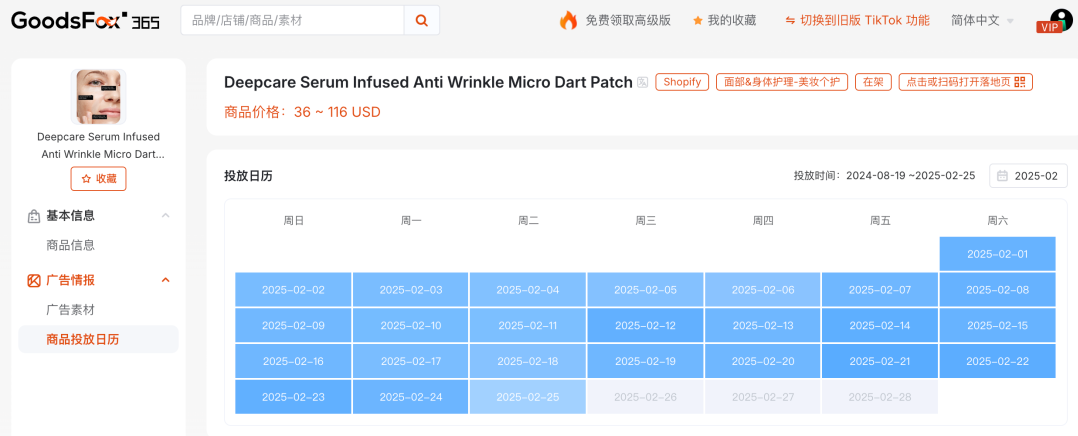This screenshot has width=1078, height=436.
Task: Select calendar cell 2025-02-06
Action: [x=762, y=290]
